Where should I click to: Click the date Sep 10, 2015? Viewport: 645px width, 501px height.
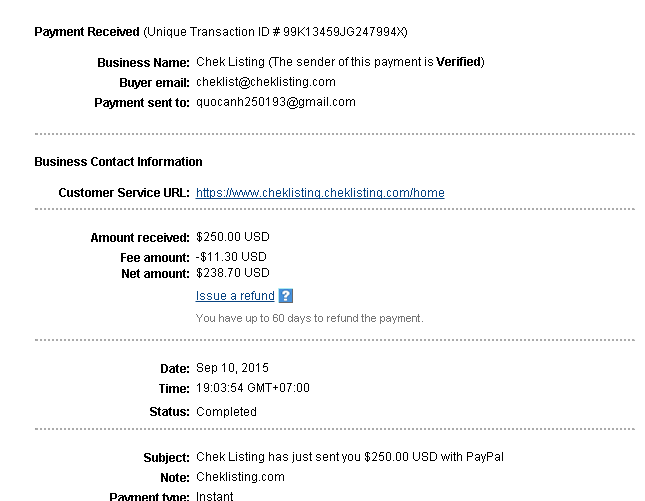coord(232,368)
